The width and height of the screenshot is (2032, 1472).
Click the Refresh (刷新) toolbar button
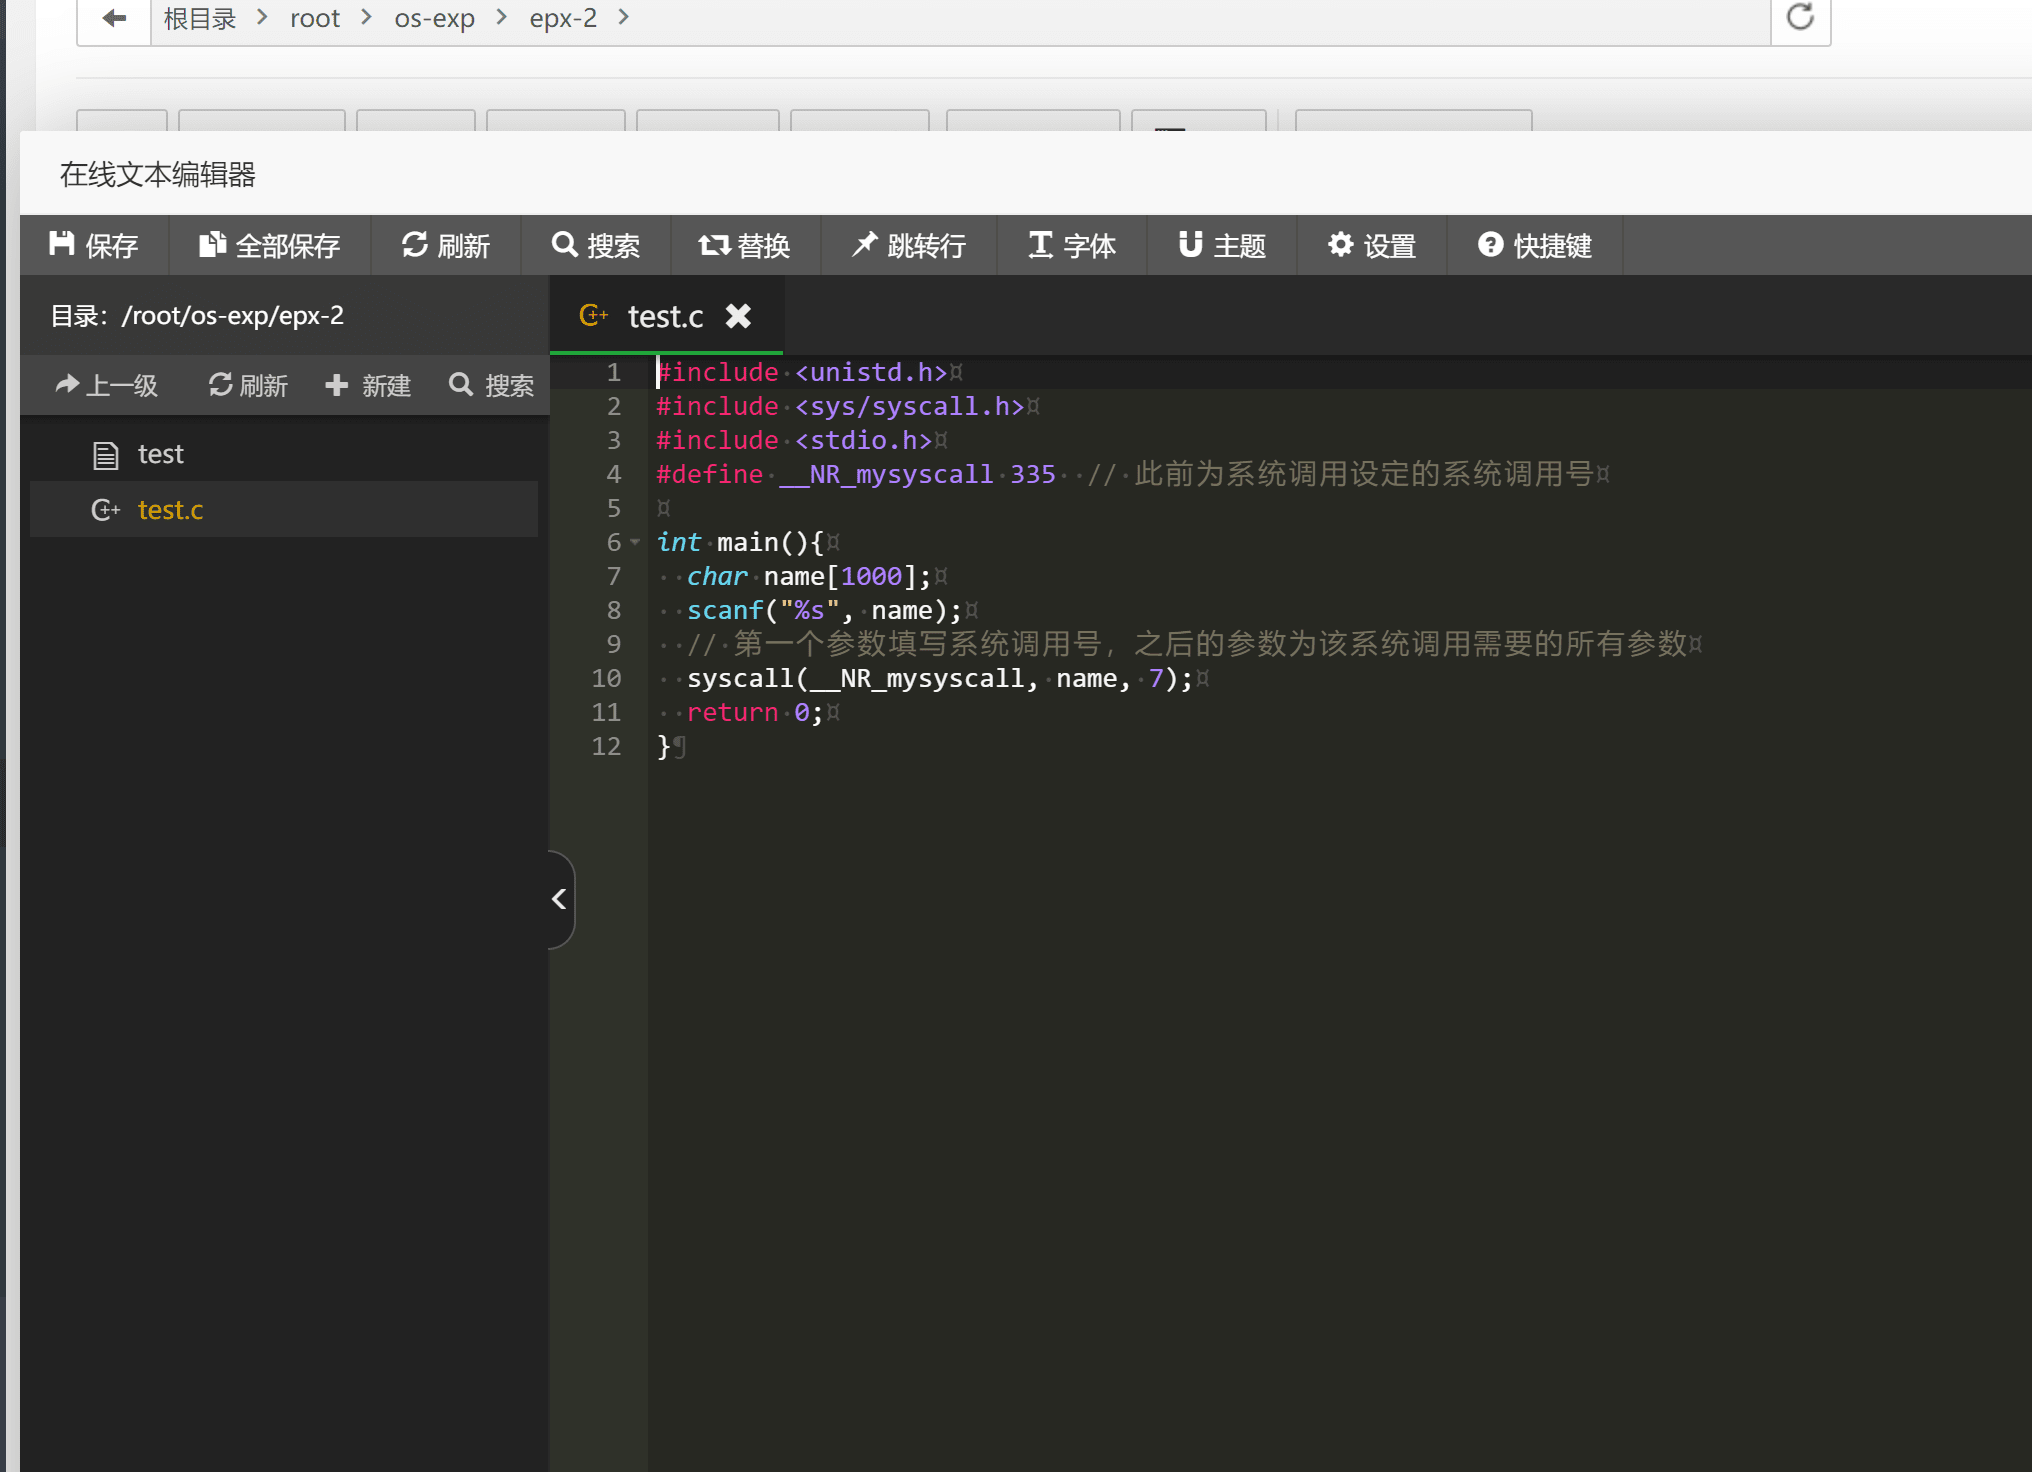tap(445, 245)
